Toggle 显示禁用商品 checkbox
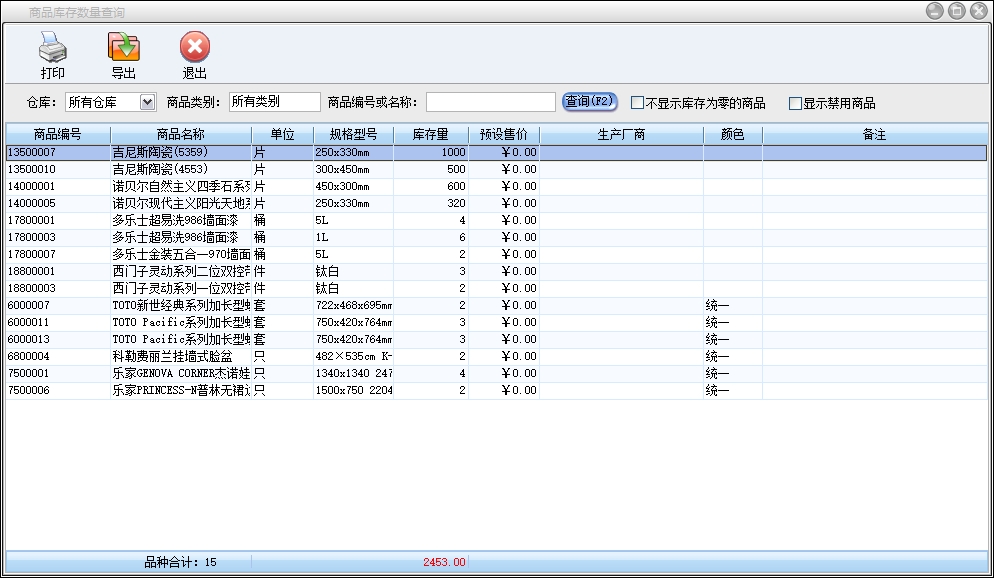The width and height of the screenshot is (994, 578). click(795, 103)
